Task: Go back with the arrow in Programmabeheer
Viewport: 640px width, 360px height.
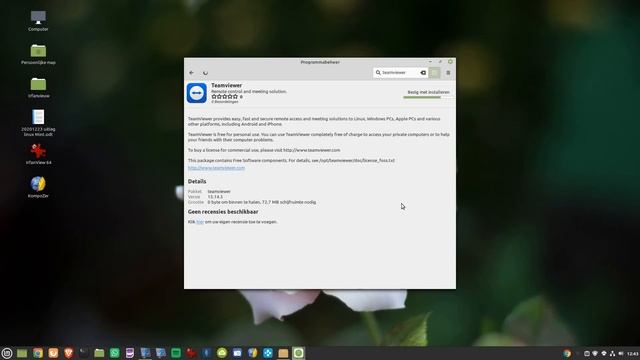Action: [191, 73]
